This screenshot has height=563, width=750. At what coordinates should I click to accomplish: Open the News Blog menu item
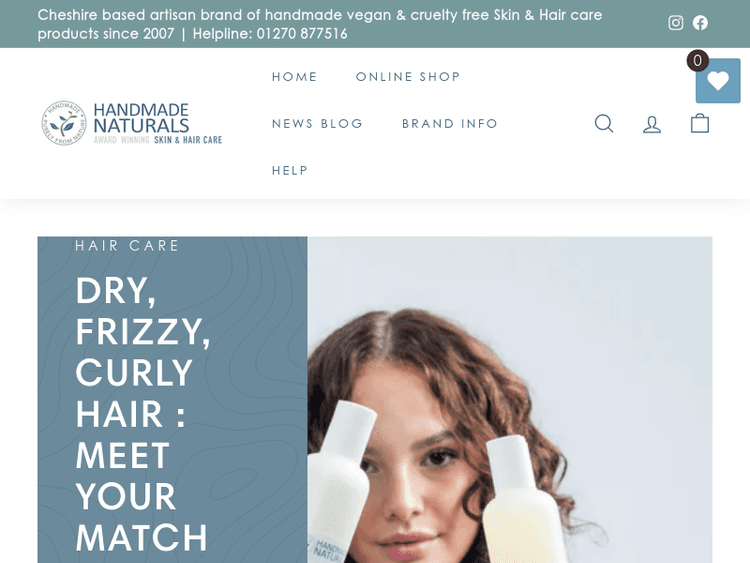[318, 123]
